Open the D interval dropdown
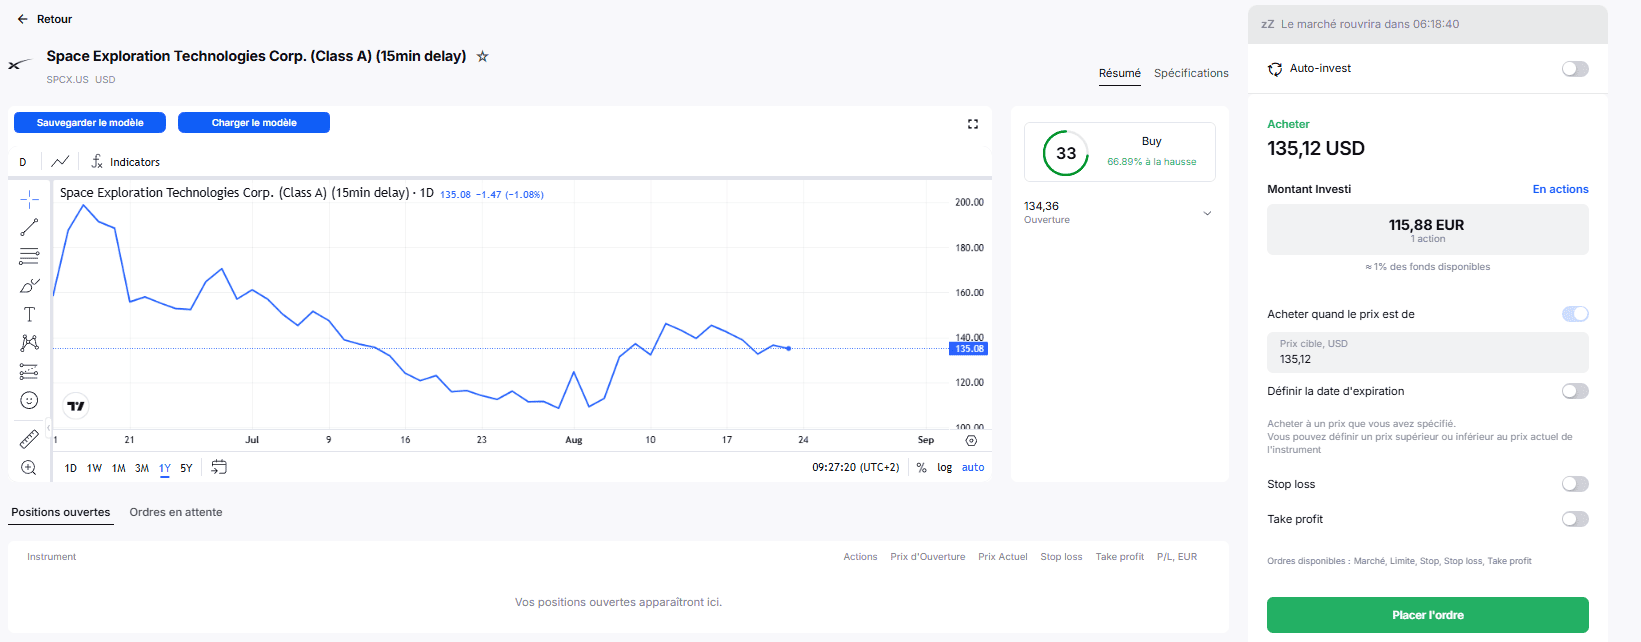1641x642 pixels. click(x=23, y=162)
